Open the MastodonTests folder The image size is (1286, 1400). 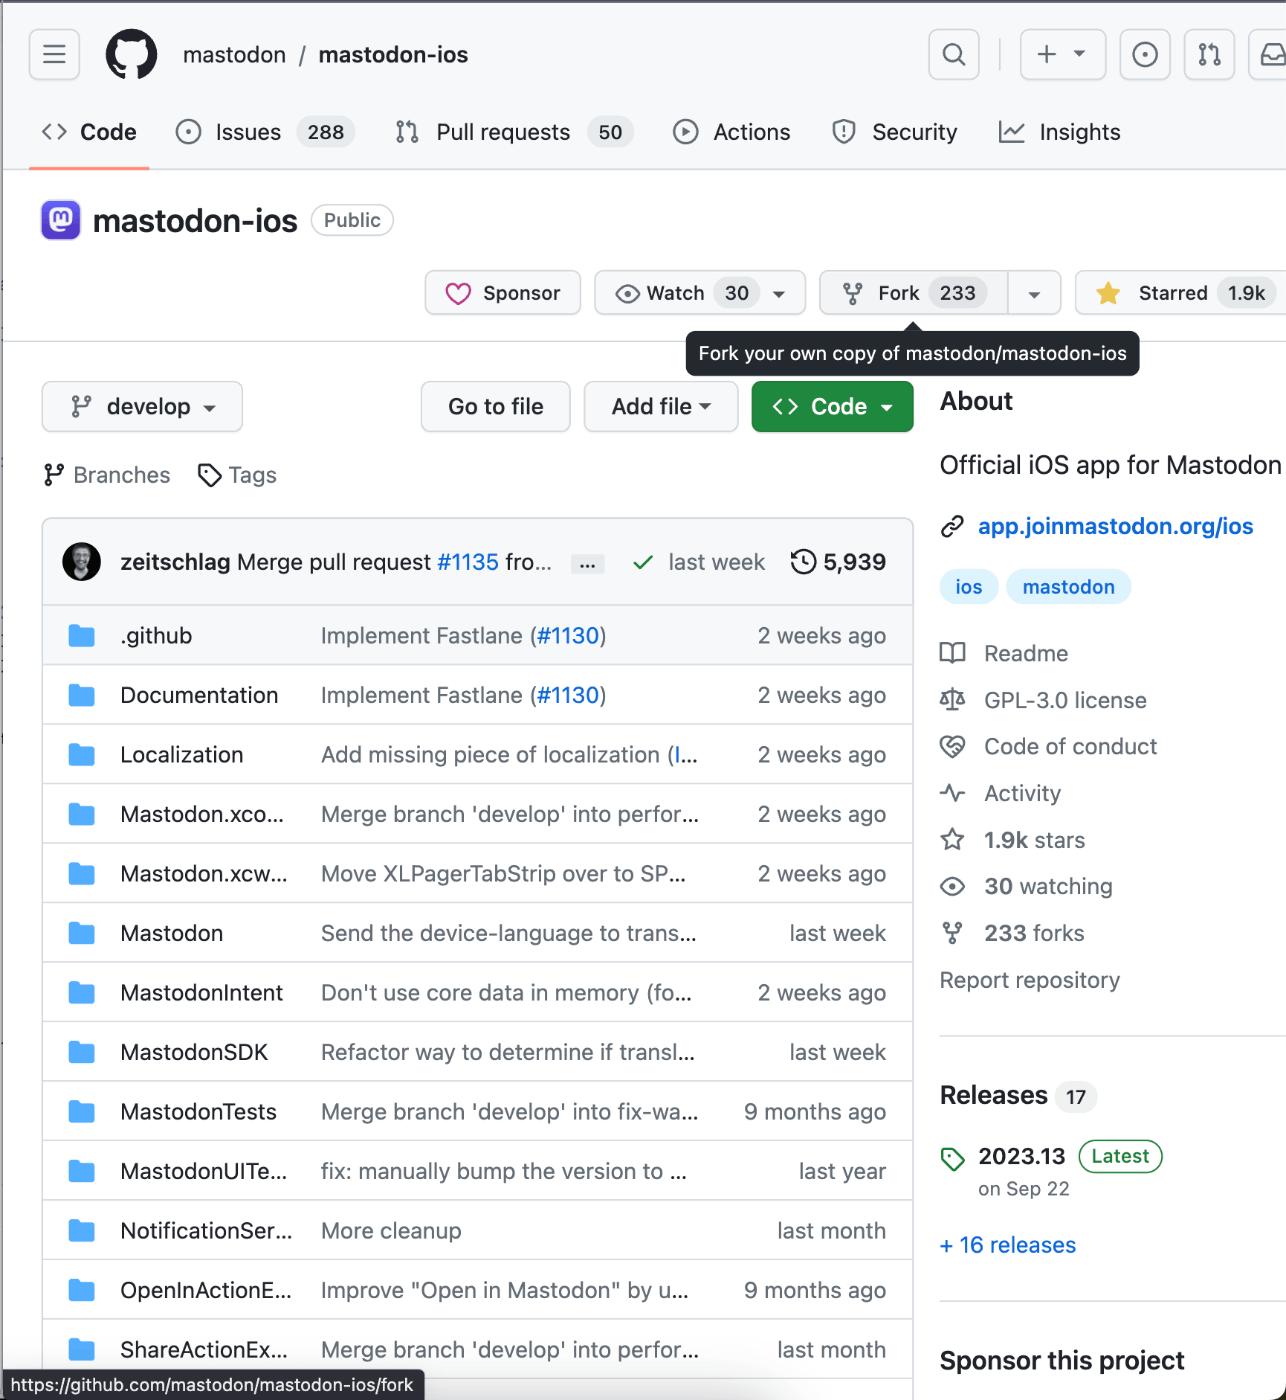coord(198,1112)
